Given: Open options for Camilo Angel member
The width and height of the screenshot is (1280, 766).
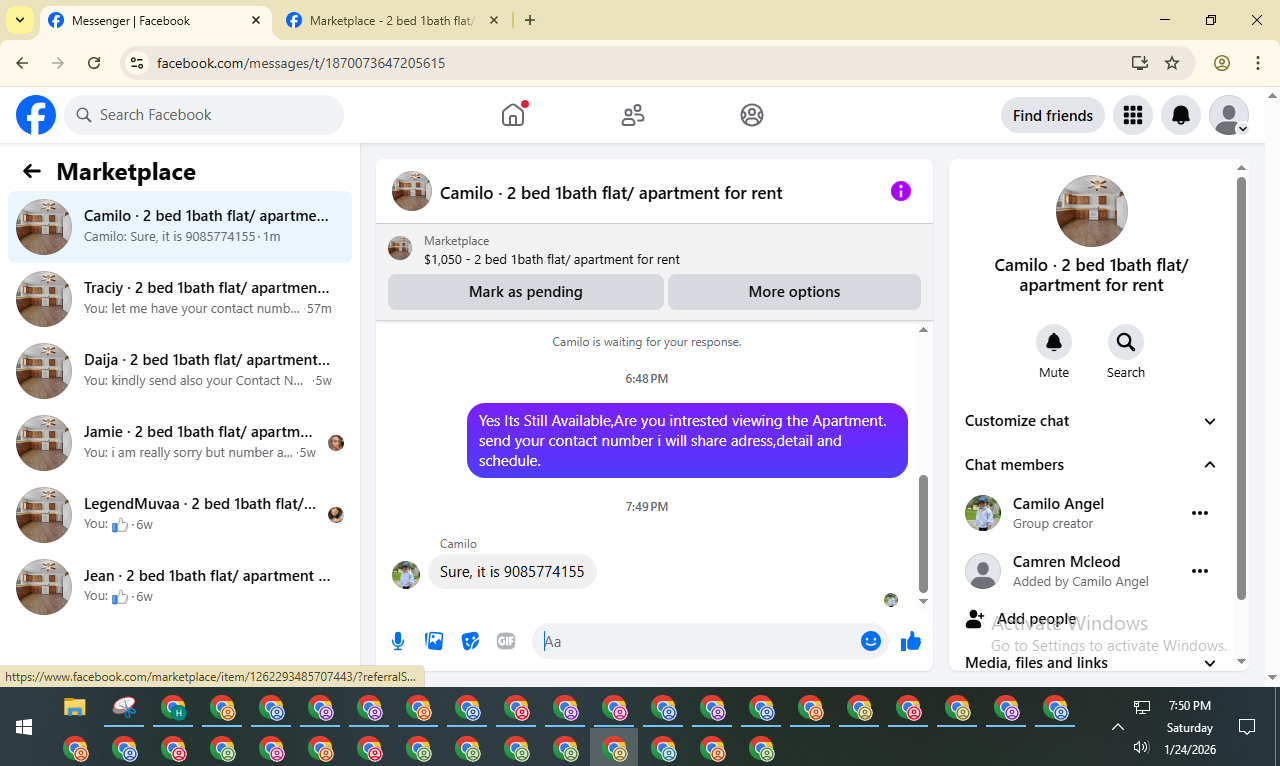Looking at the screenshot, I should click(1200, 513).
